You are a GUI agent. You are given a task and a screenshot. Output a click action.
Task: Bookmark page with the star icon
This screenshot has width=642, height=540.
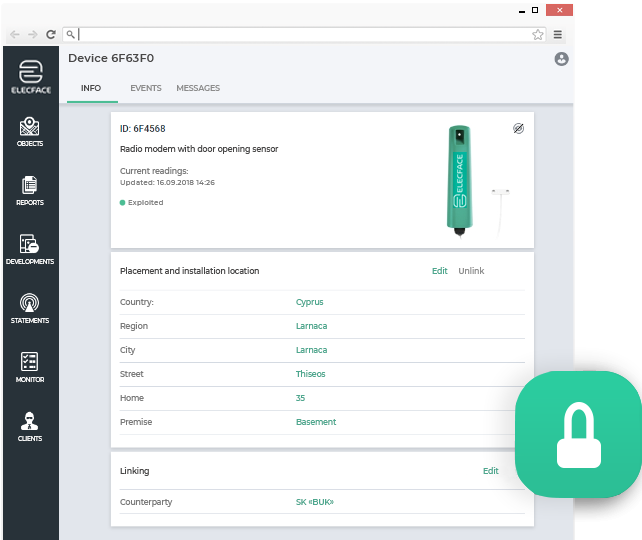point(538,35)
